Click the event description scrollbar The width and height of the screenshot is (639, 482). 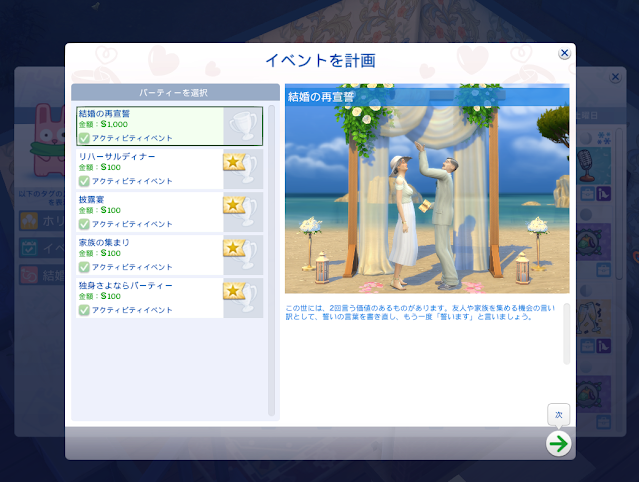[x=566, y=334]
